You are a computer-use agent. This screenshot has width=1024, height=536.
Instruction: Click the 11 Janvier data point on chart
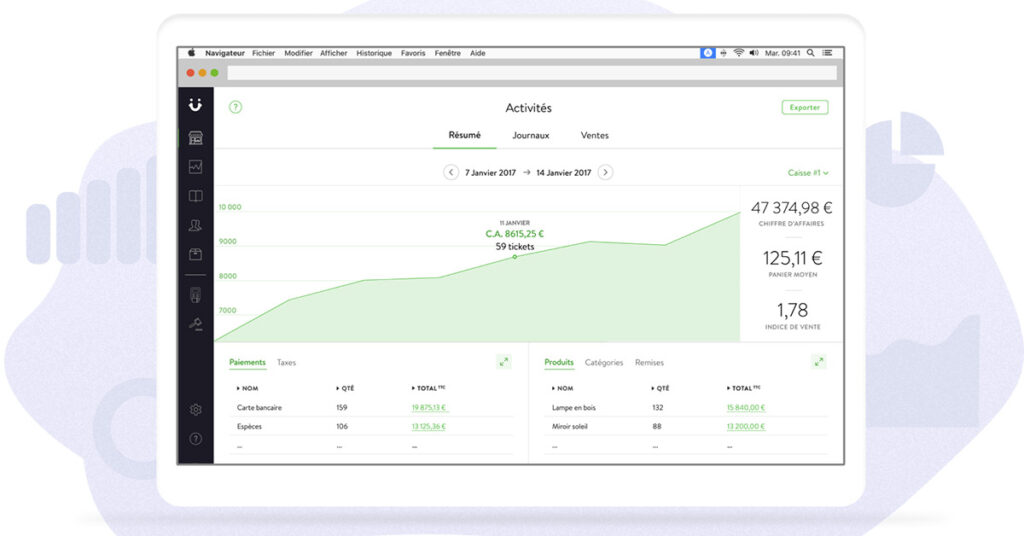click(515, 257)
